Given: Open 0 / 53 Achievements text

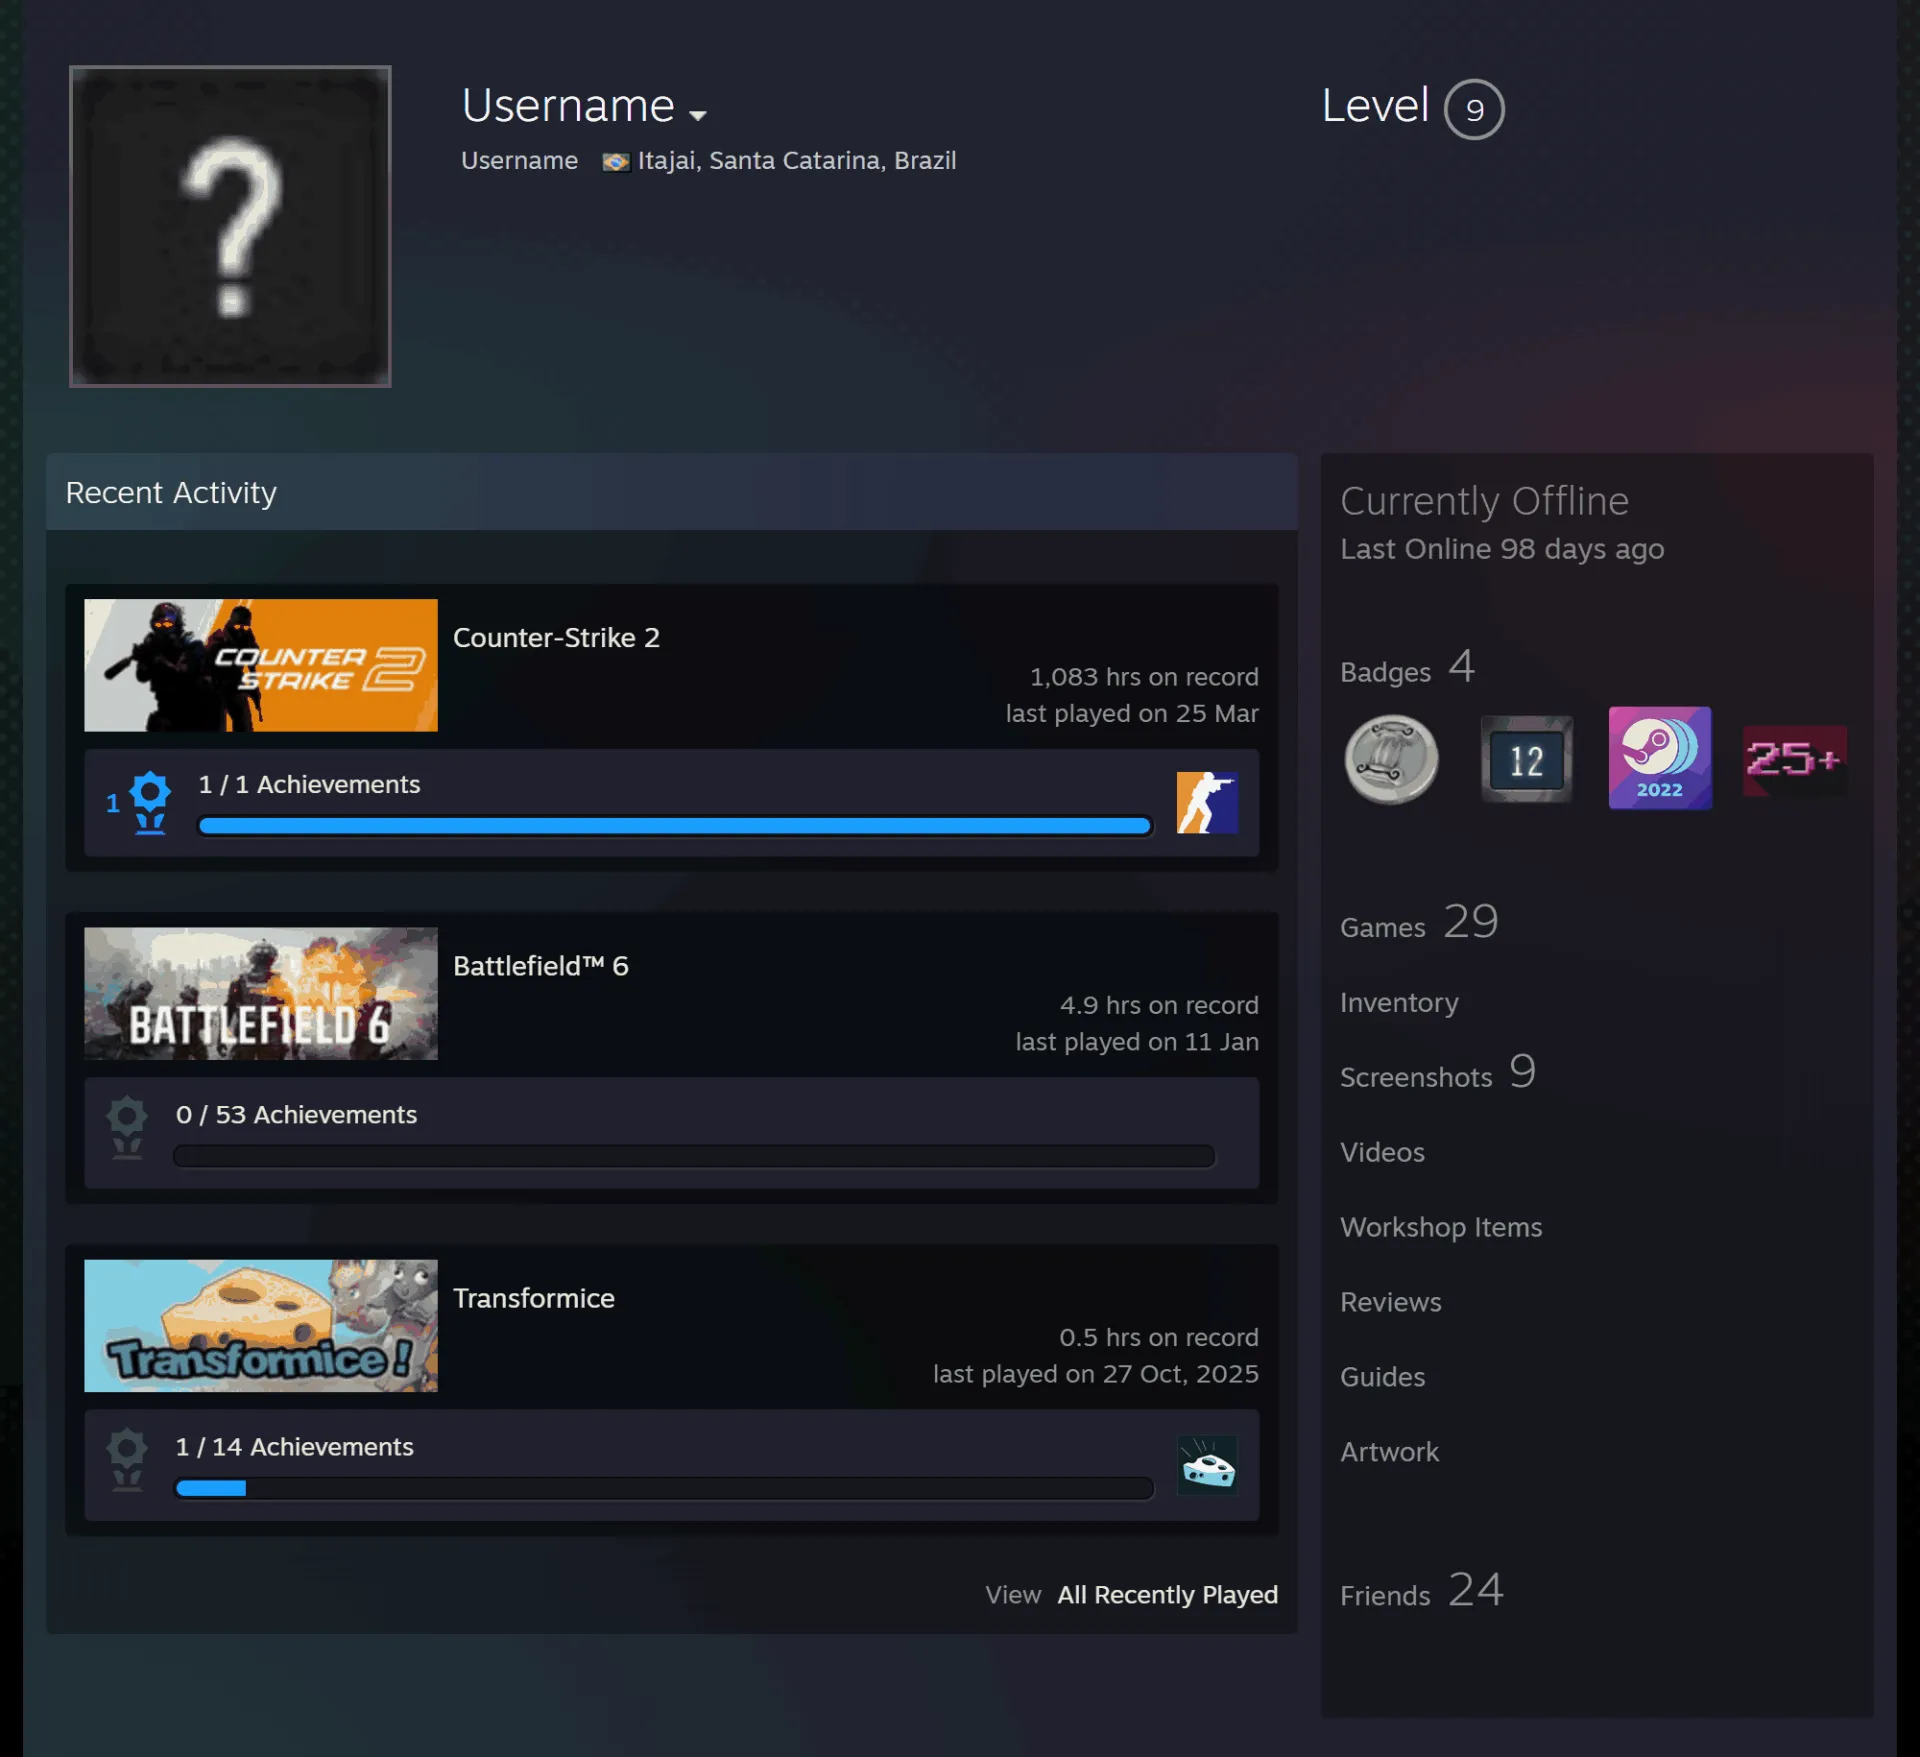Looking at the screenshot, I should coord(296,1115).
